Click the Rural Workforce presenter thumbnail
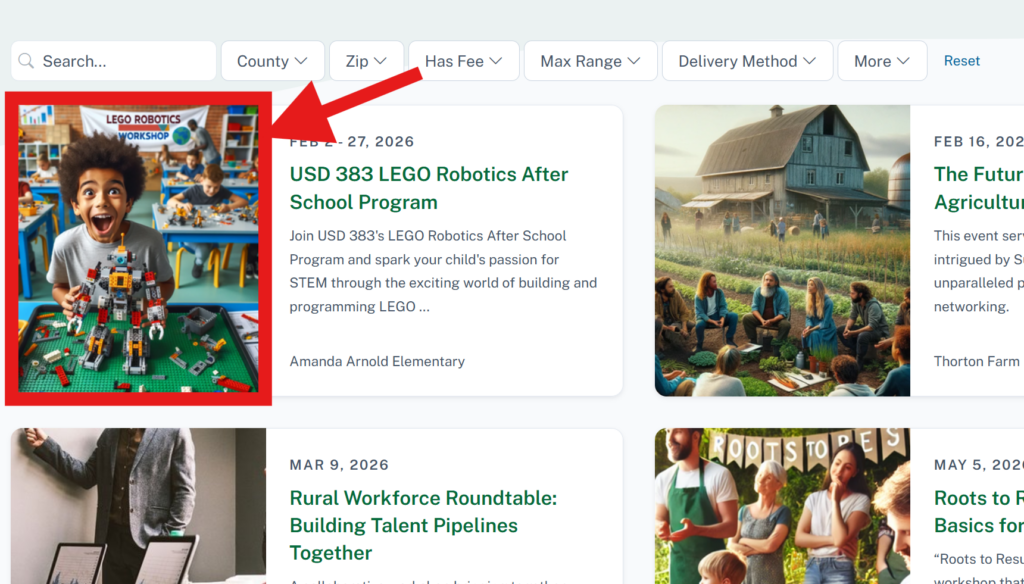Viewport: 1024px width, 584px height. pyautogui.click(x=138, y=507)
